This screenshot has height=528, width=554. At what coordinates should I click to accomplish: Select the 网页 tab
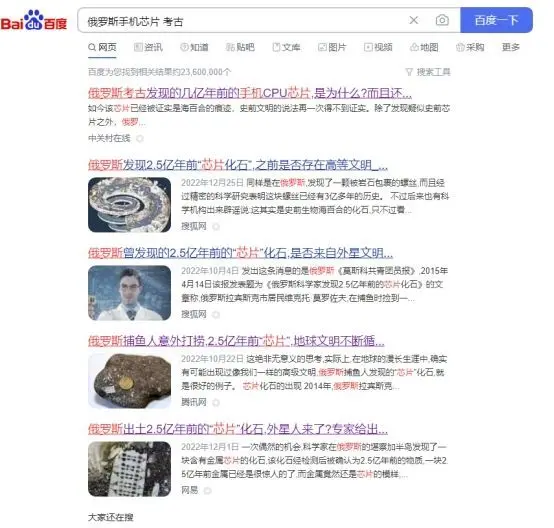pyautogui.click(x=102, y=47)
